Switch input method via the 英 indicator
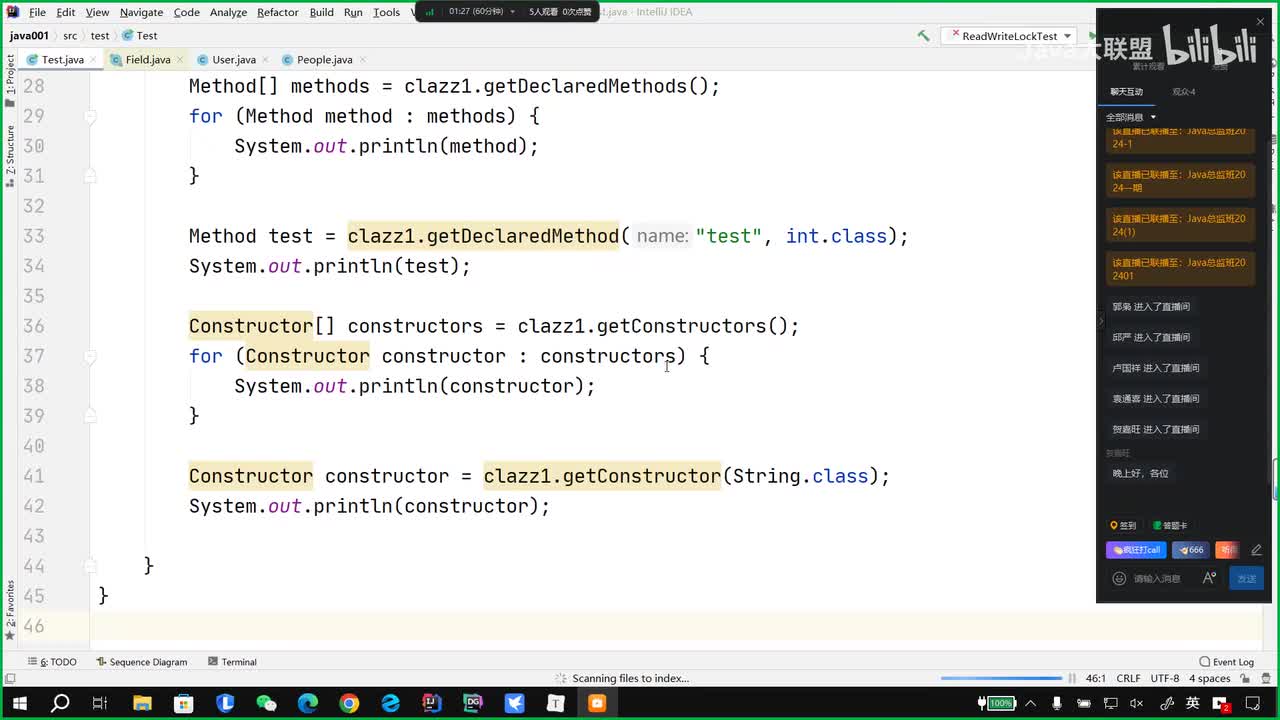Image resolution: width=1280 pixels, height=720 pixels. pyautogui.click(x=1192, y=703)
